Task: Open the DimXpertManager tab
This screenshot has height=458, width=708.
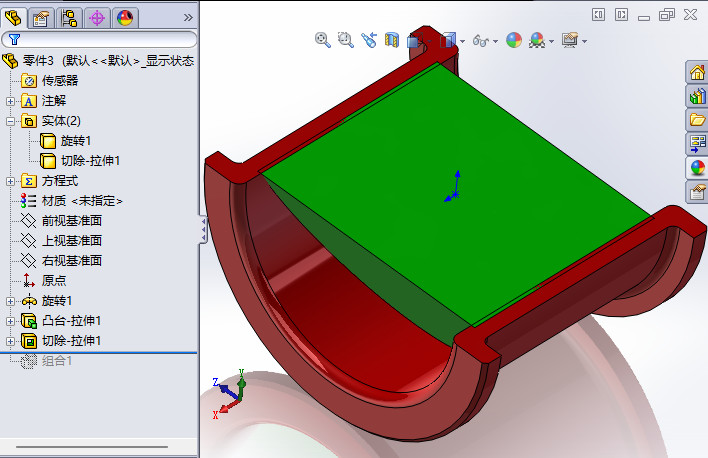Action: pos(97,19)
